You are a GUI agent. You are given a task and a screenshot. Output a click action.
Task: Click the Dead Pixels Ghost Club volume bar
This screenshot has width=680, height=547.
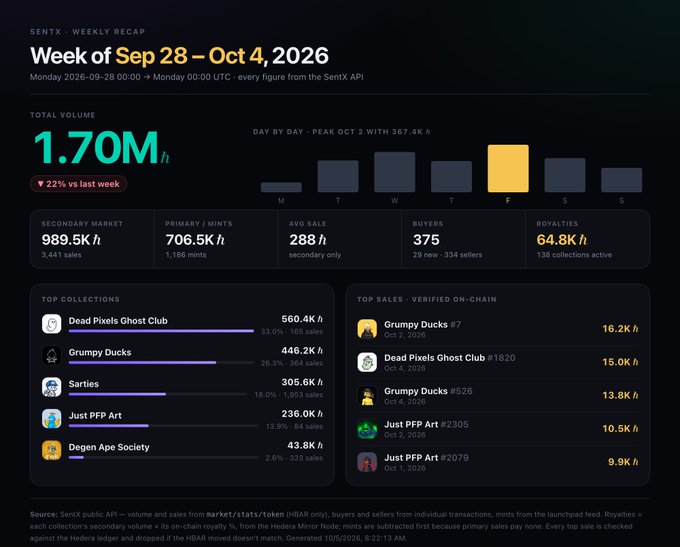point(161,331)
